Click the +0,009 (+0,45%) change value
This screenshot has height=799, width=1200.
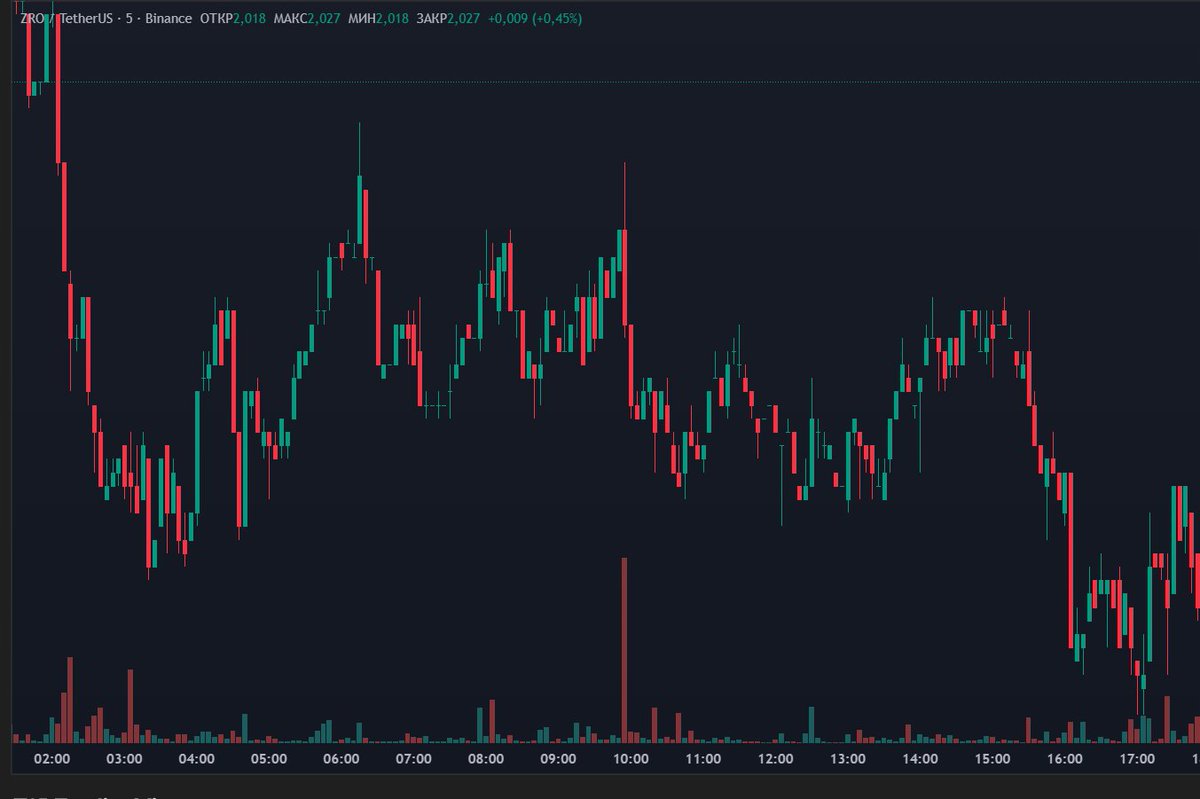click(x=534, y=18)
